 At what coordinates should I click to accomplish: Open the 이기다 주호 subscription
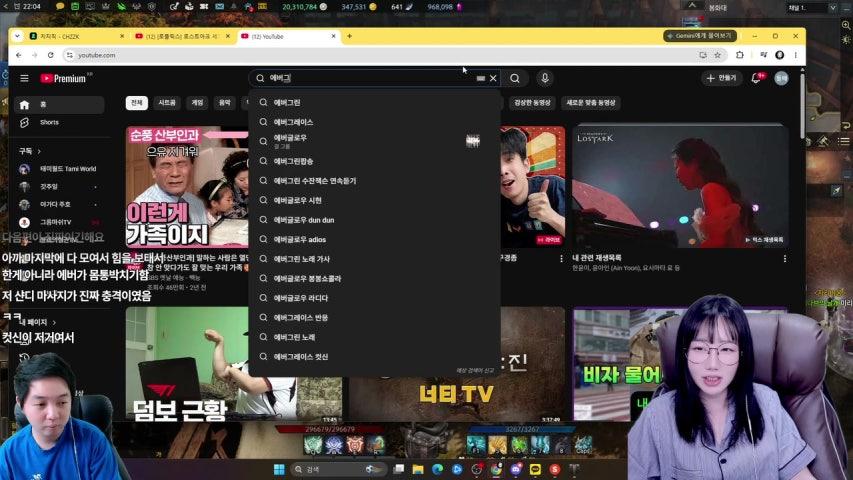[x=59, y=205]
